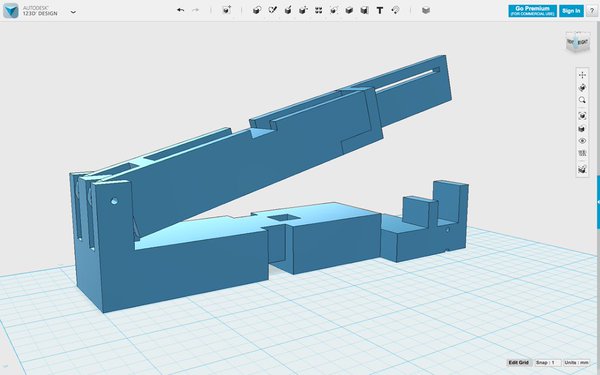The image size is (600, 375).
Task: Open the Primitives tool menu
Action: pos(257,10)
